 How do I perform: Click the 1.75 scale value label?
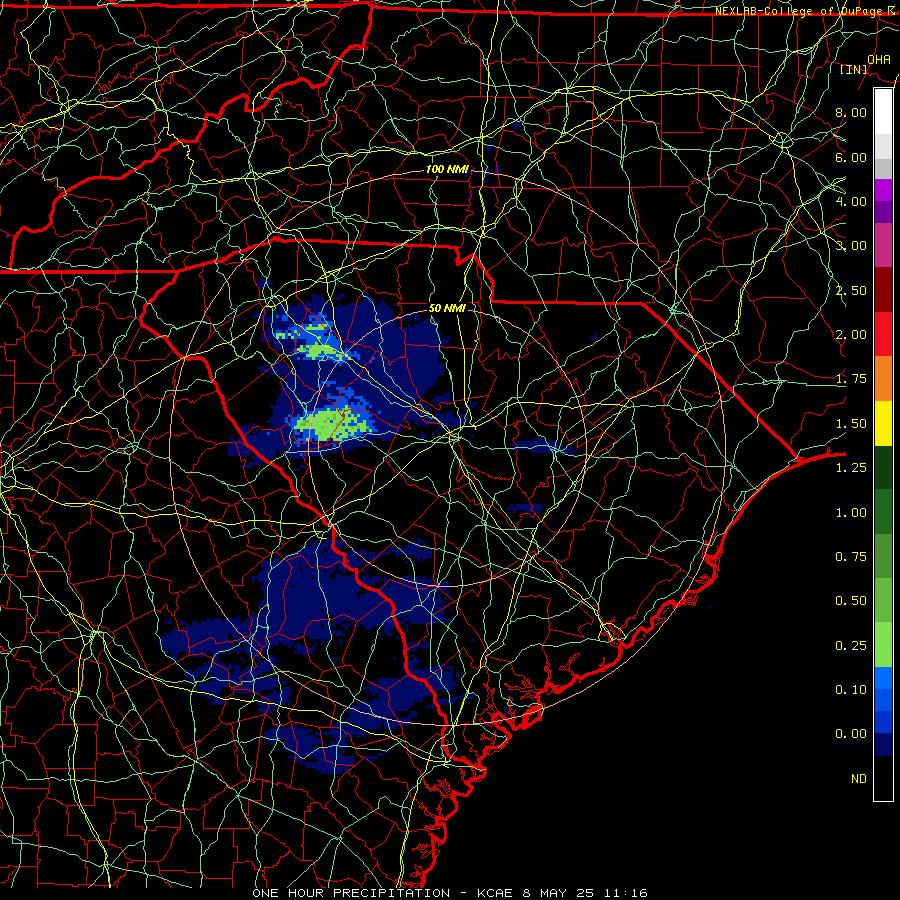click(851, 379)
